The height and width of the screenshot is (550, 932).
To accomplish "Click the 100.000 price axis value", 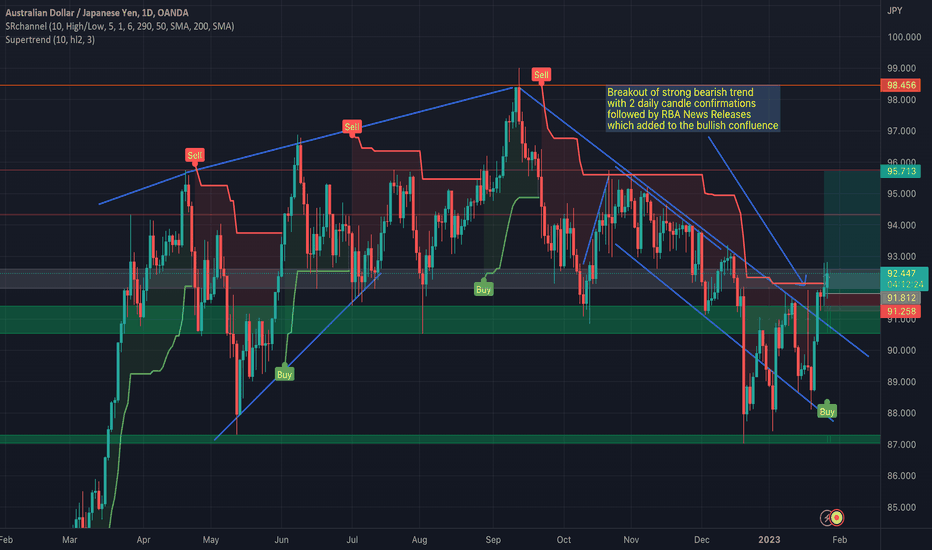I will coord(903,37).
